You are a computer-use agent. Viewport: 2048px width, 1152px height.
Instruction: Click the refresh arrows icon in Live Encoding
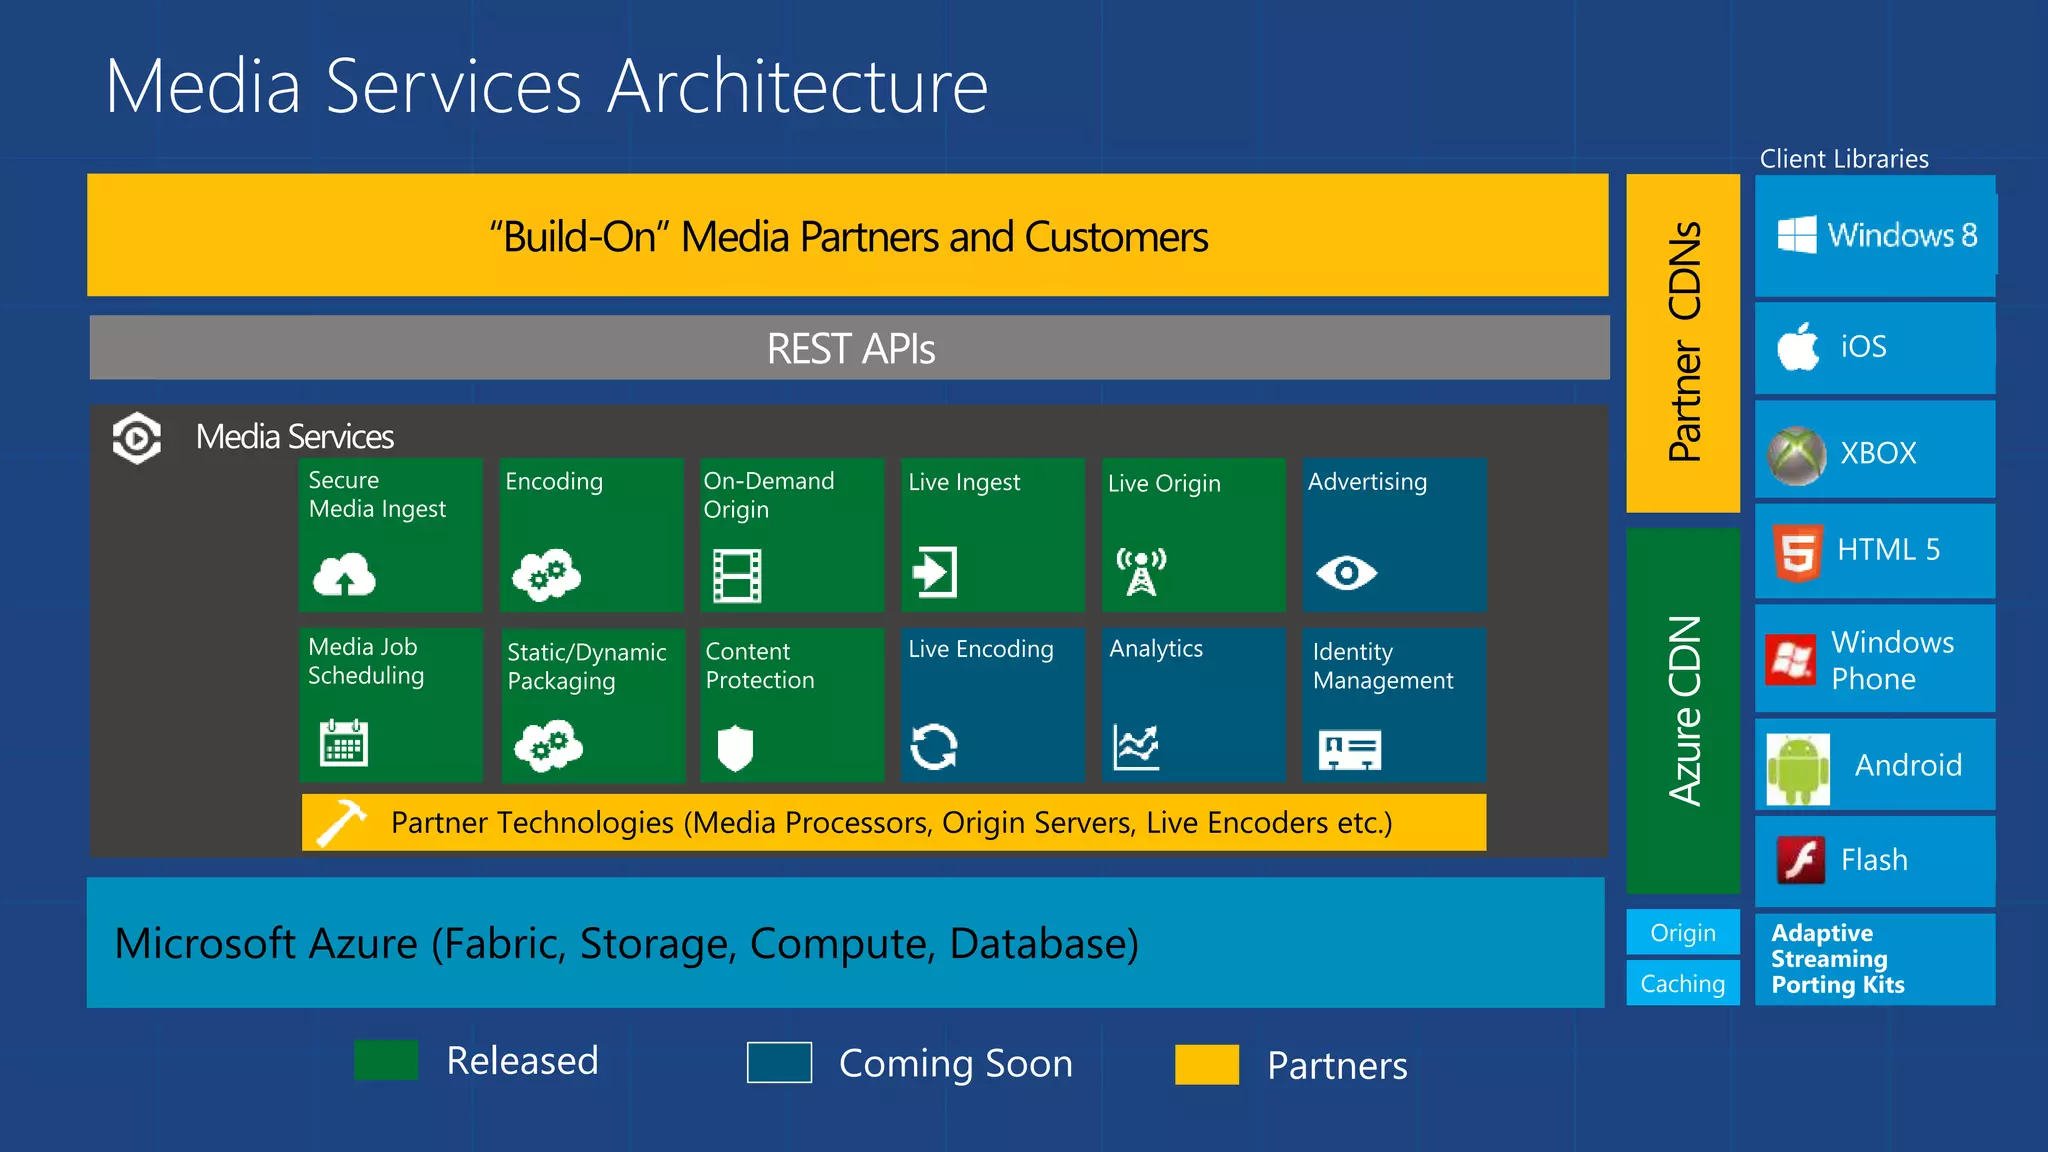coord(934,747)
